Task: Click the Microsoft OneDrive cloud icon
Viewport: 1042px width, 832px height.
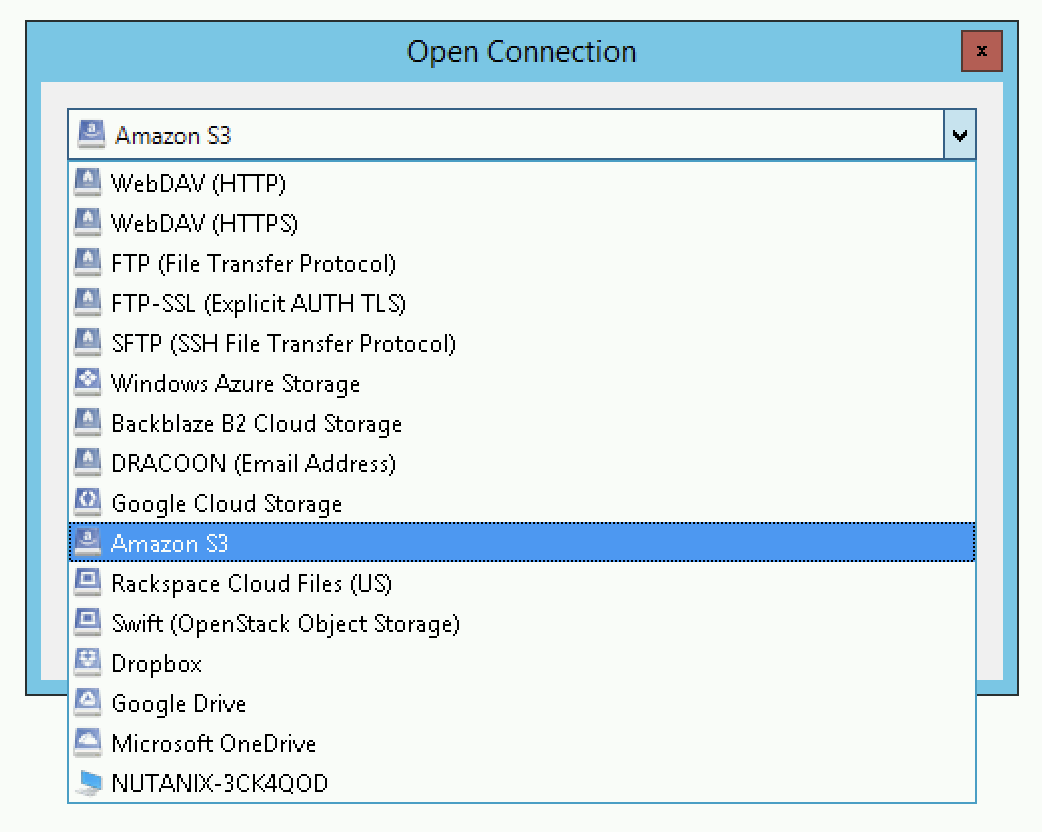Action: click(x=88, y=742)
